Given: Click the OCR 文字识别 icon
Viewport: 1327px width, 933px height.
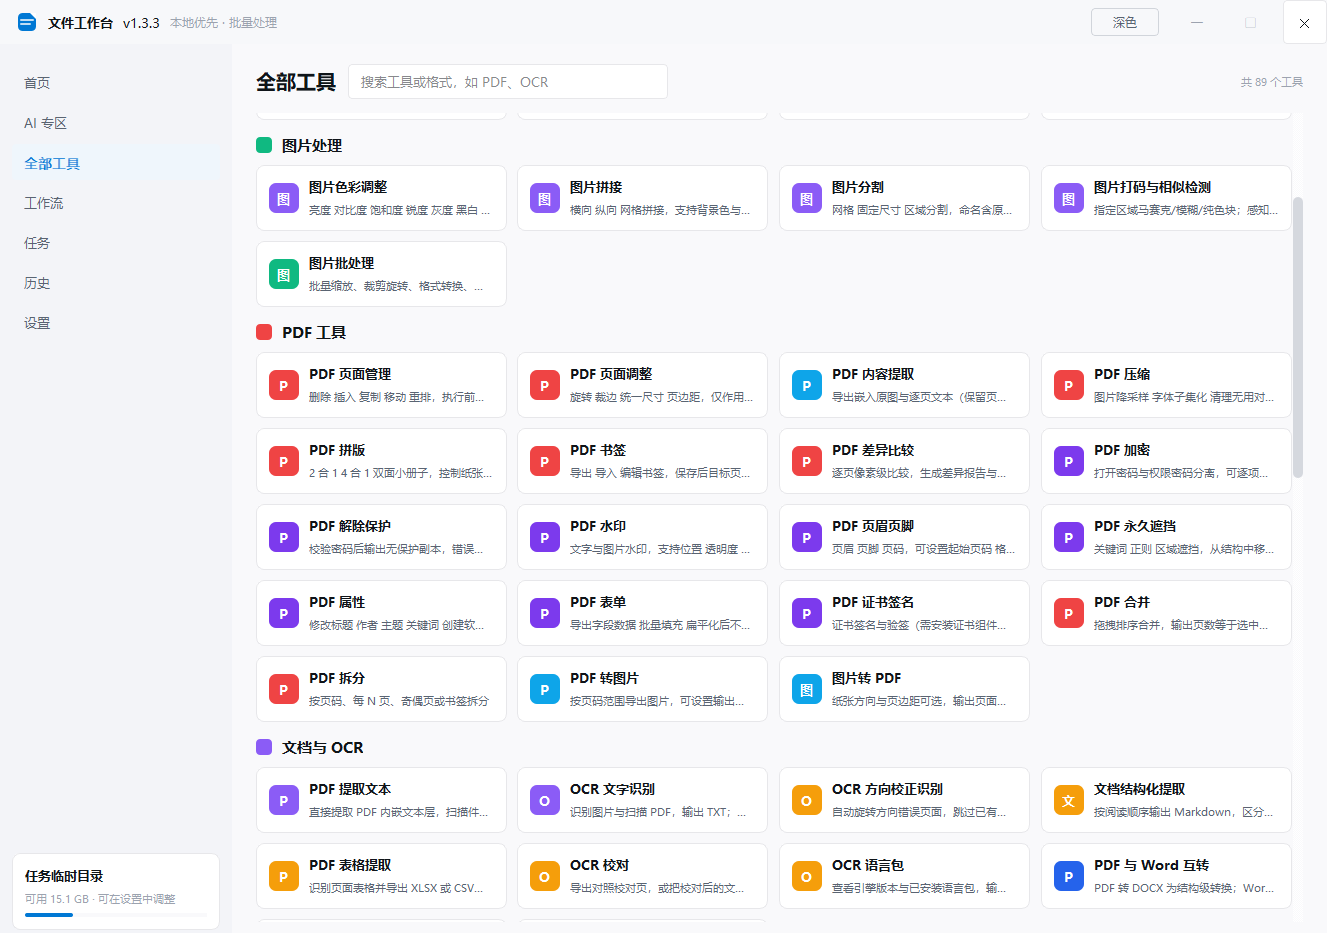Looking at the screenshot, I should (545, 800).
